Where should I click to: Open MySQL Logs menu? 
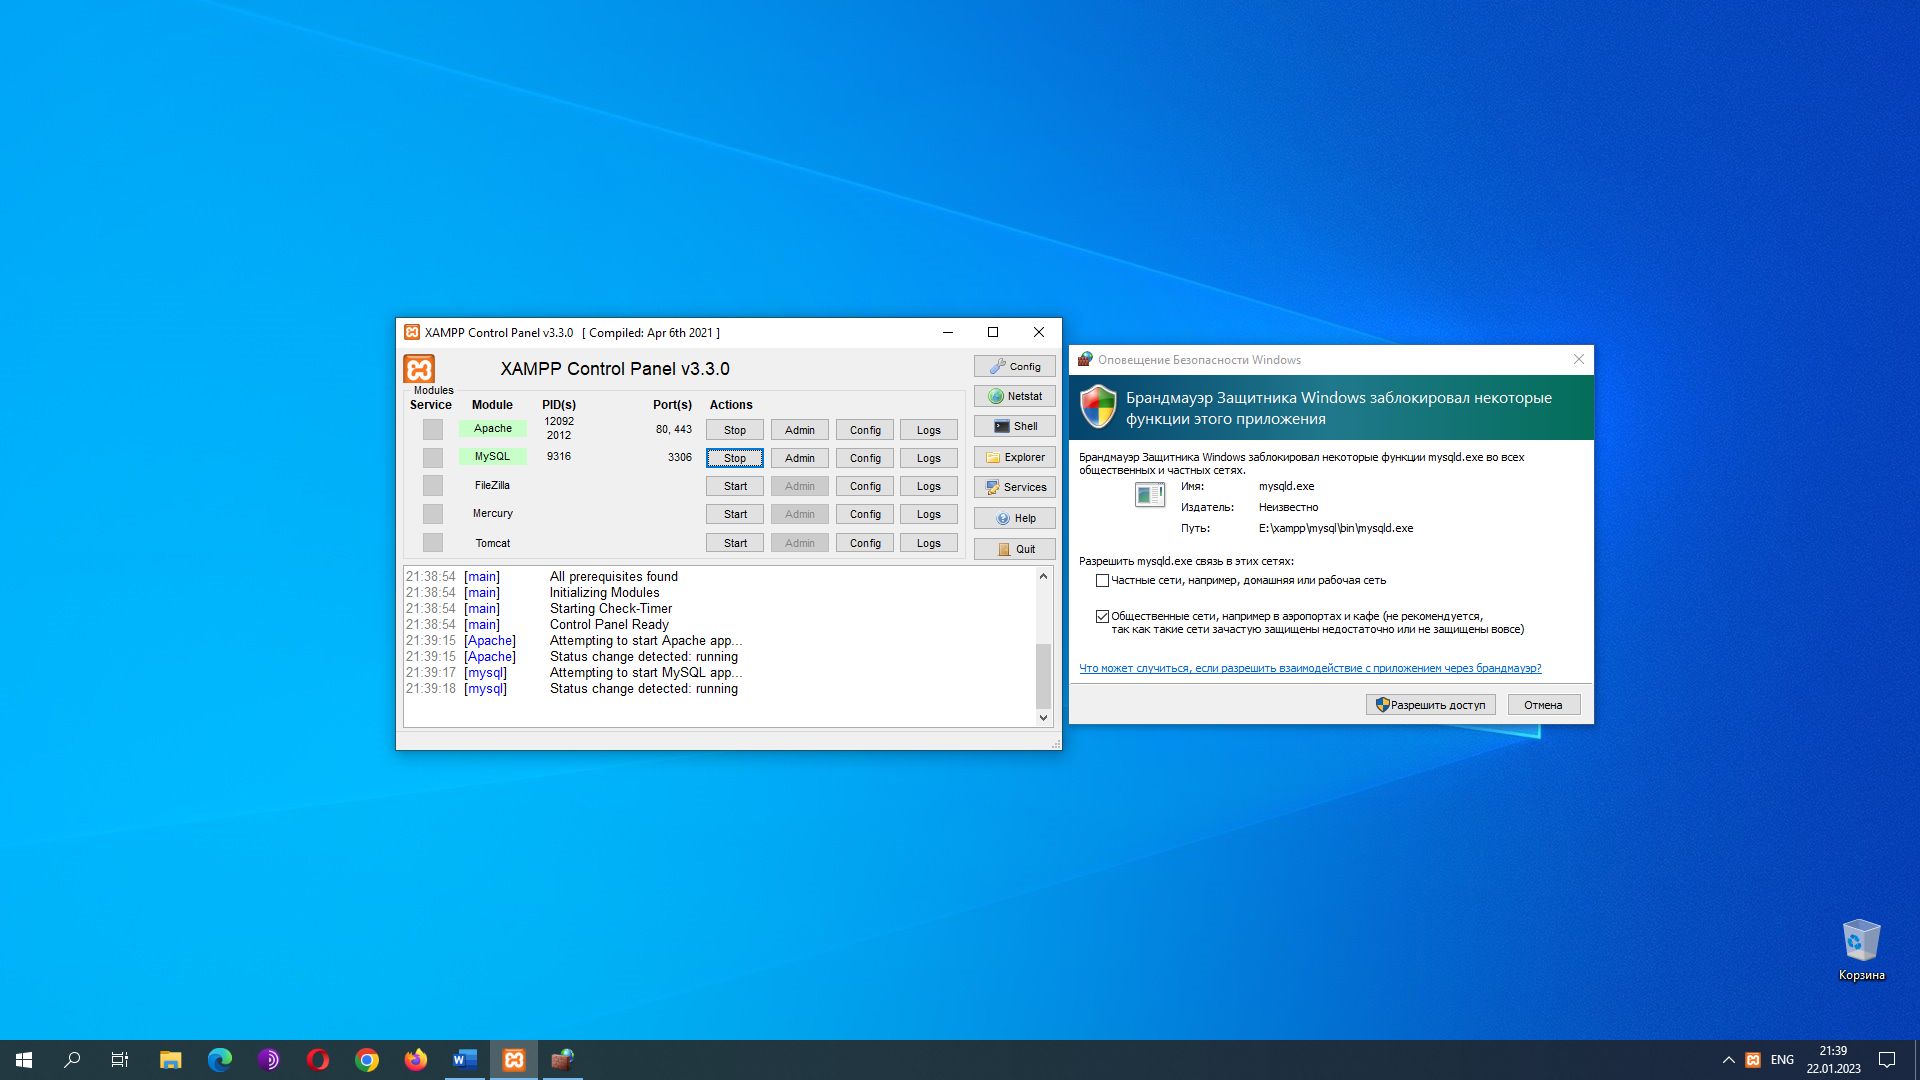tap(929, 458)
